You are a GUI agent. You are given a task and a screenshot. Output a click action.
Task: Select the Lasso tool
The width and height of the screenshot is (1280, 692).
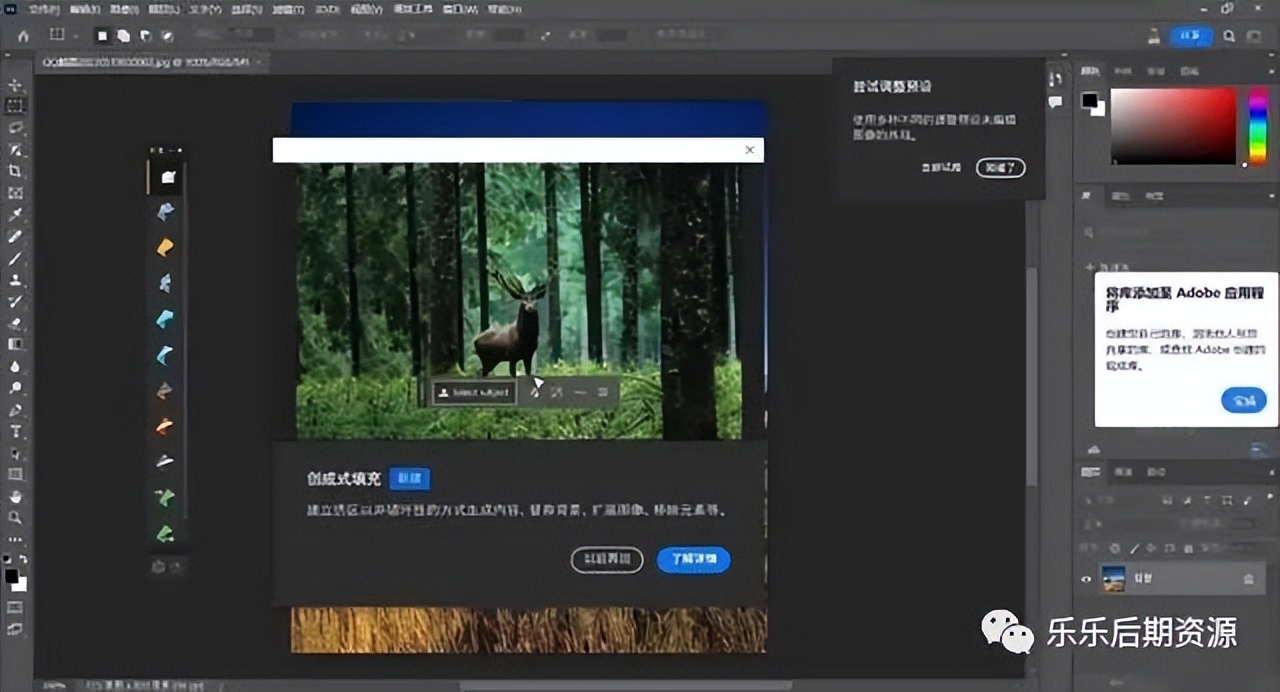coord(15,128)
